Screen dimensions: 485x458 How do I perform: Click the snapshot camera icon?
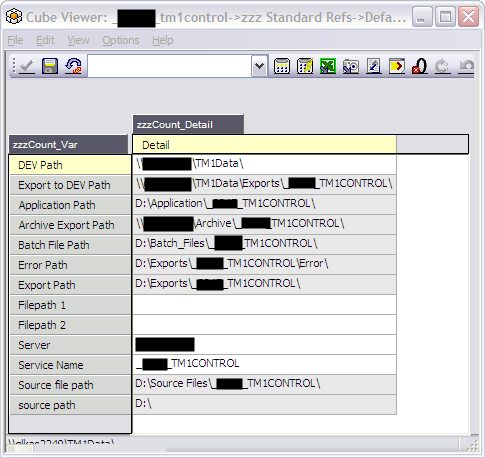pyautogui.click(x=351, y=66)
